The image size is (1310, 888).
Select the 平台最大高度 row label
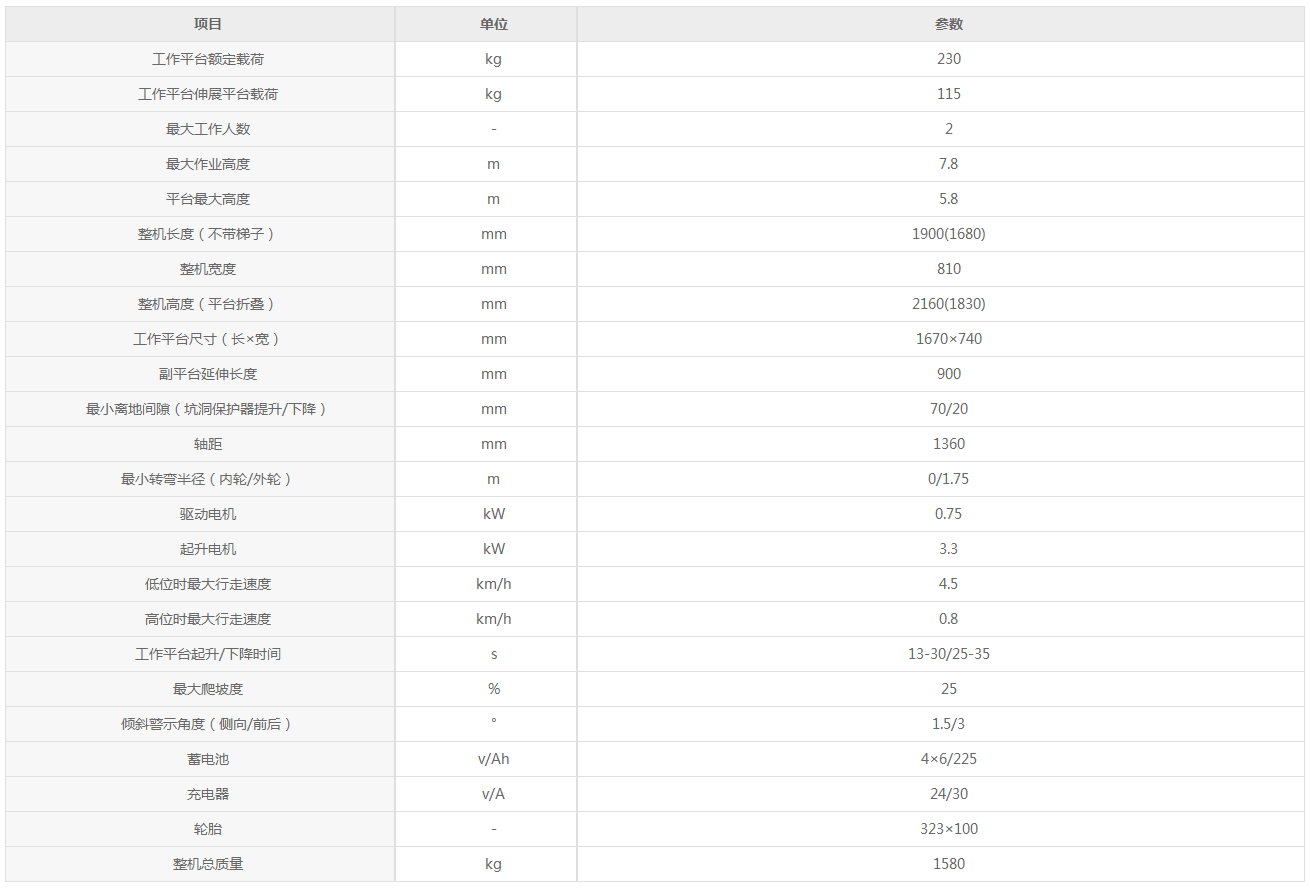pos(208,199)
